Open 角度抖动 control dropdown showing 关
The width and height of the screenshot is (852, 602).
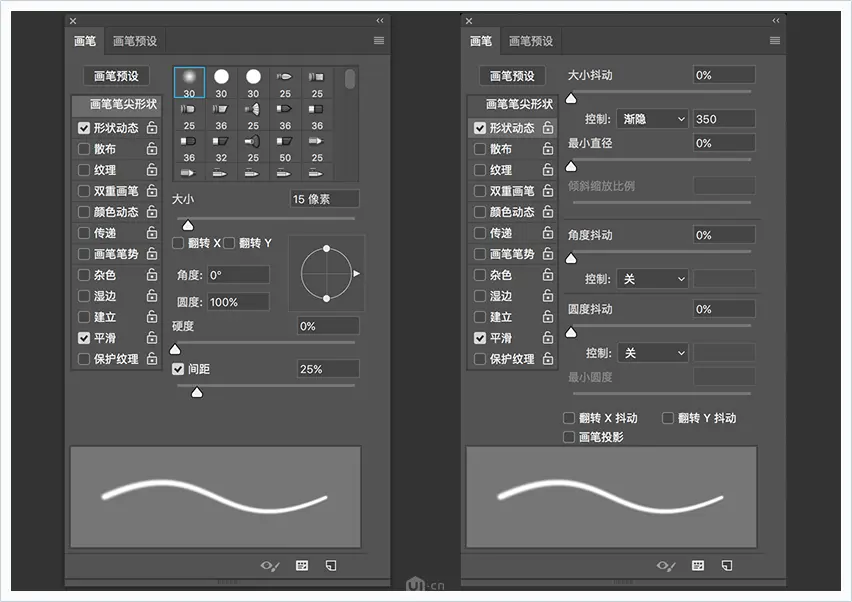pyautogui.click(x=653, y=279)
